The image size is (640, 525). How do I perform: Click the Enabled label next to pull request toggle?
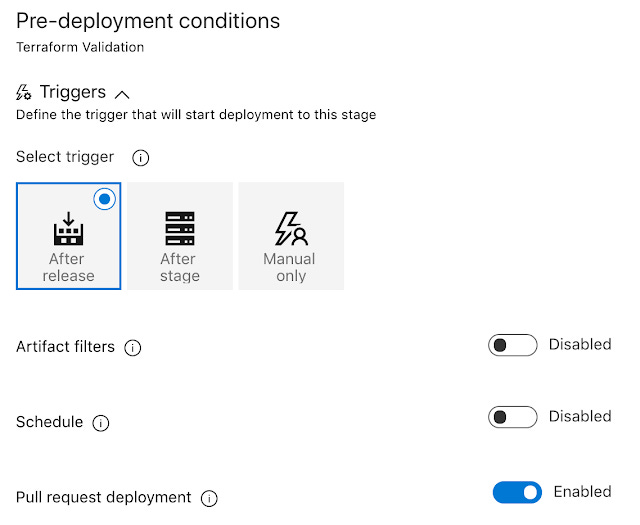click(582, 491)
